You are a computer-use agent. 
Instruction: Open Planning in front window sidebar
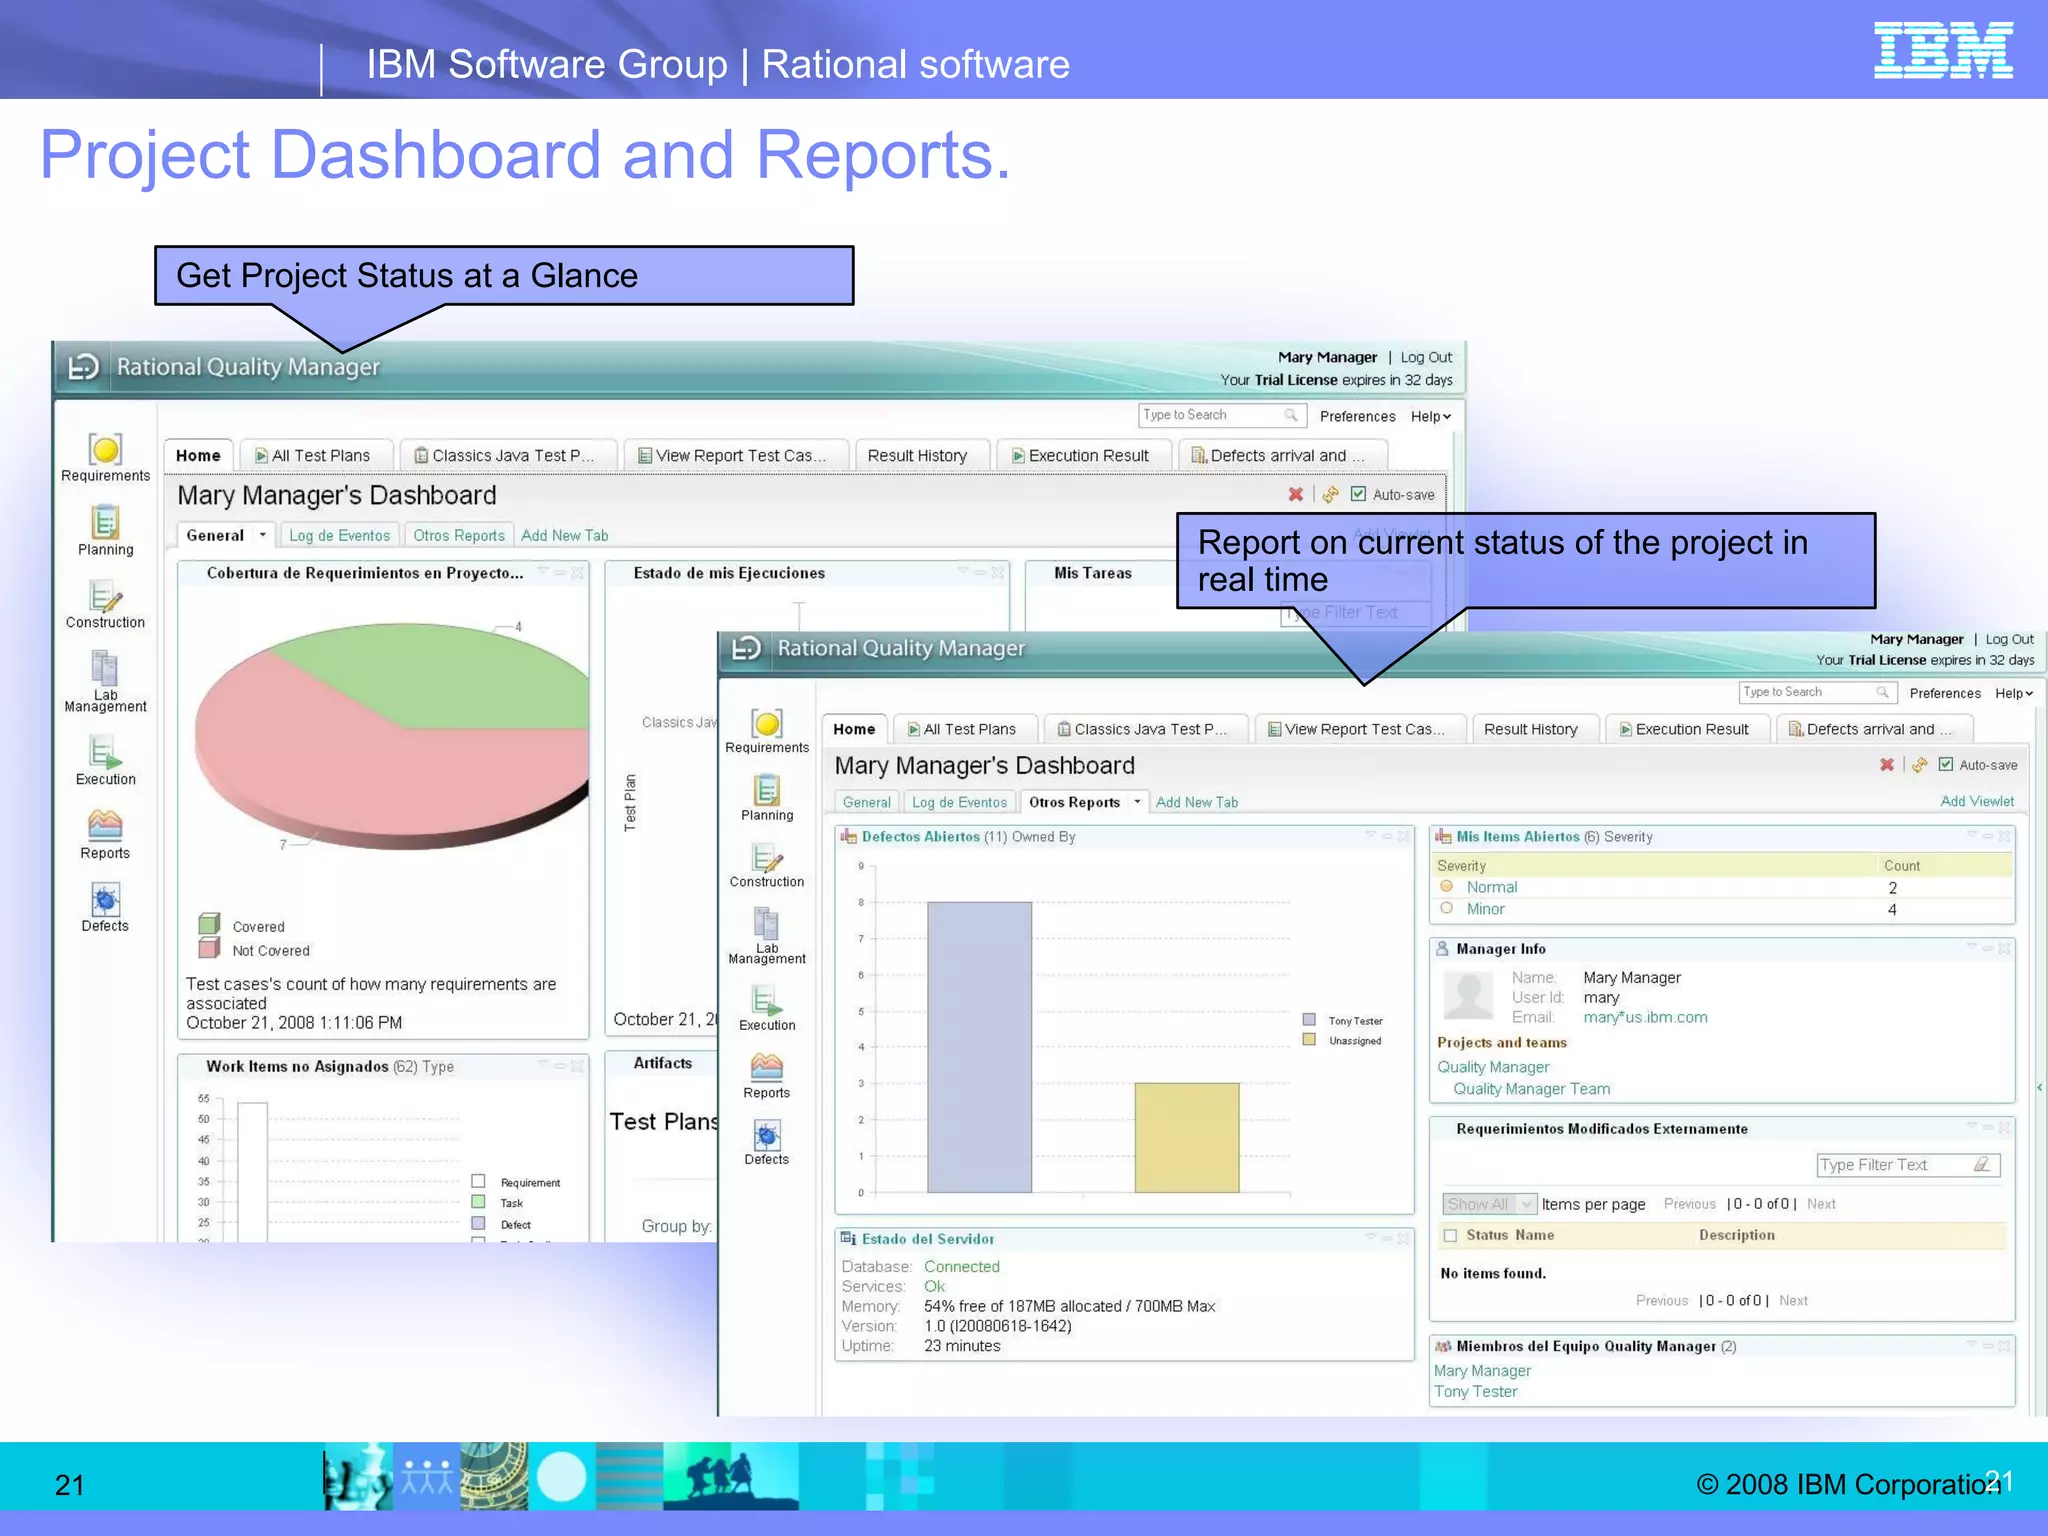tap(767, 798)
